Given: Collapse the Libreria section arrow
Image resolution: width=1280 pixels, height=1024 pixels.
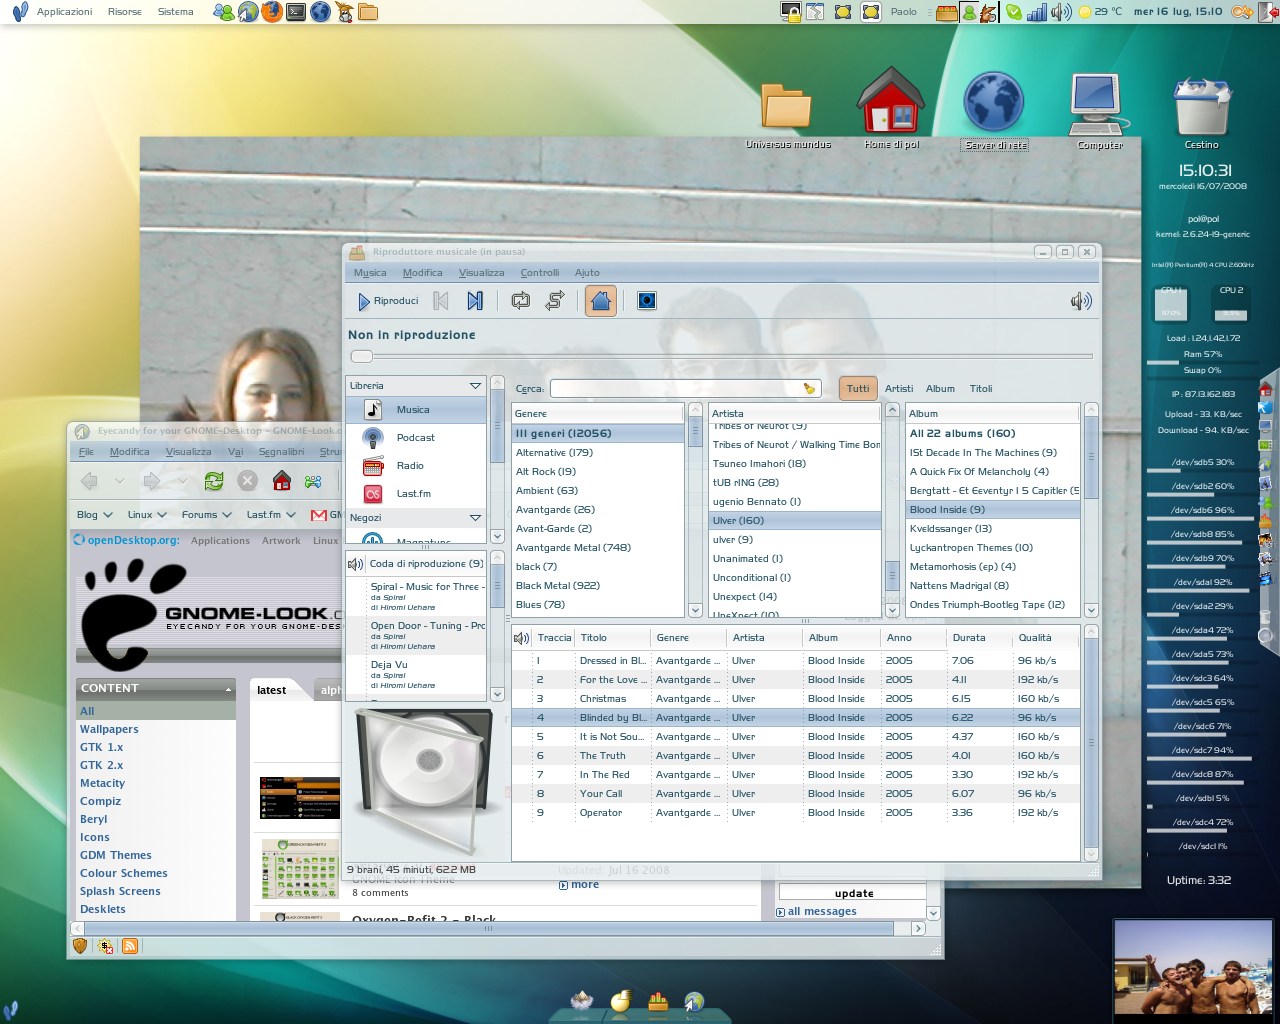Looking at the screenshot, I should click(x=475, y=385).
